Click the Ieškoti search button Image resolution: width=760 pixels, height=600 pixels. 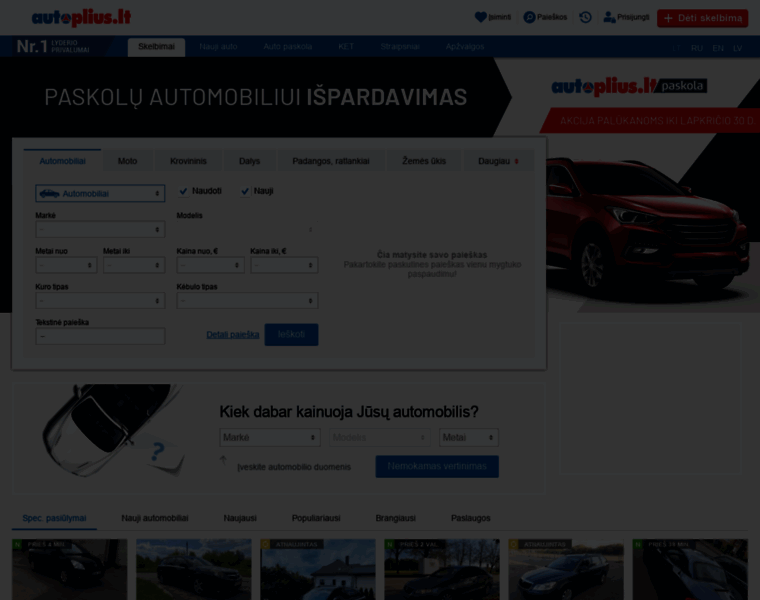coord(291,334)
